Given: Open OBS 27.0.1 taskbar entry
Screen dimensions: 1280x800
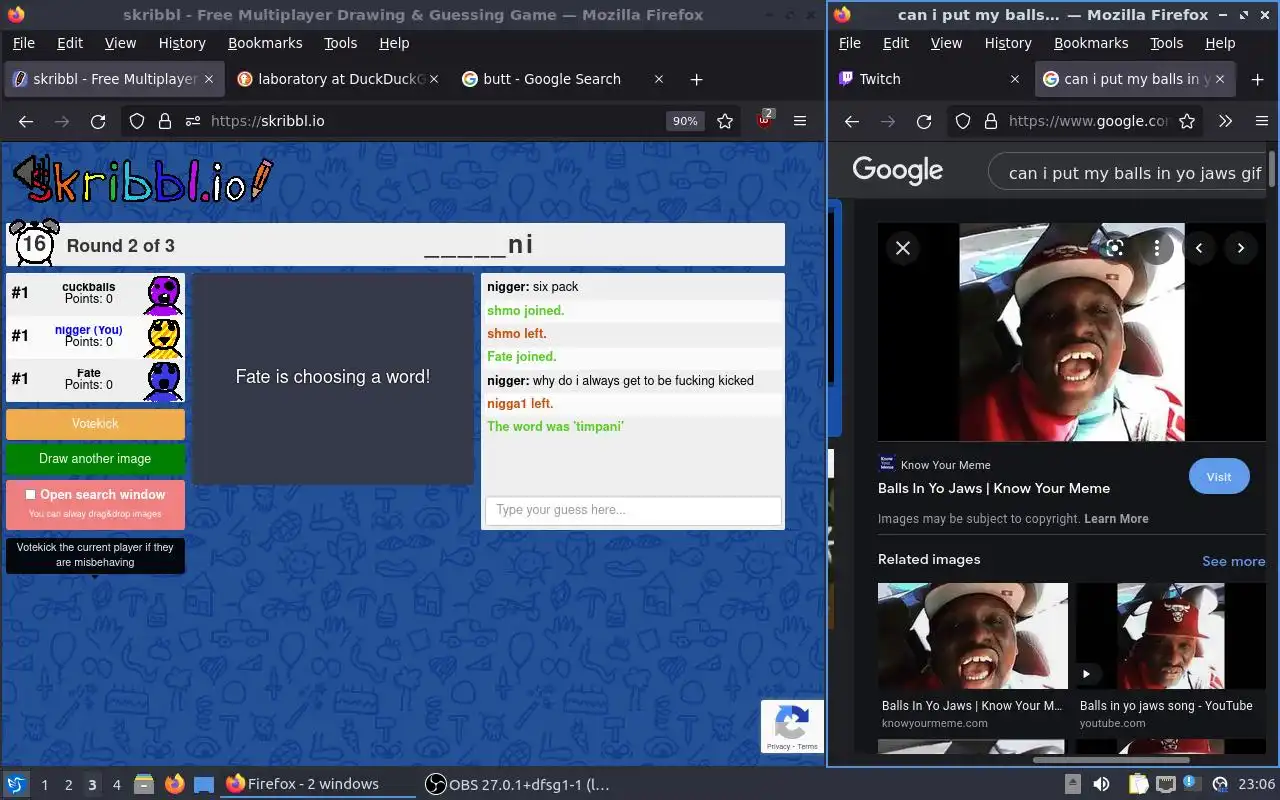Looking at the screenshot, I should (517, 784).
